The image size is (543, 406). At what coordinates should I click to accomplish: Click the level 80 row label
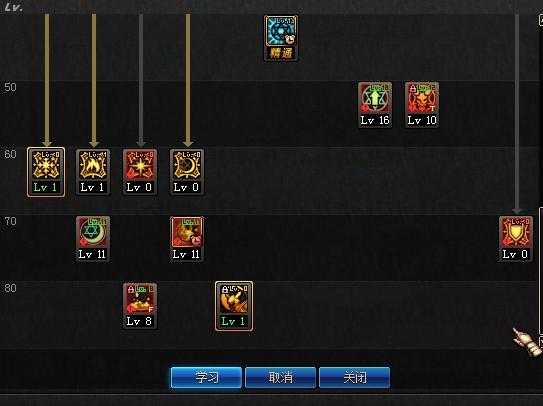(10, 288)
